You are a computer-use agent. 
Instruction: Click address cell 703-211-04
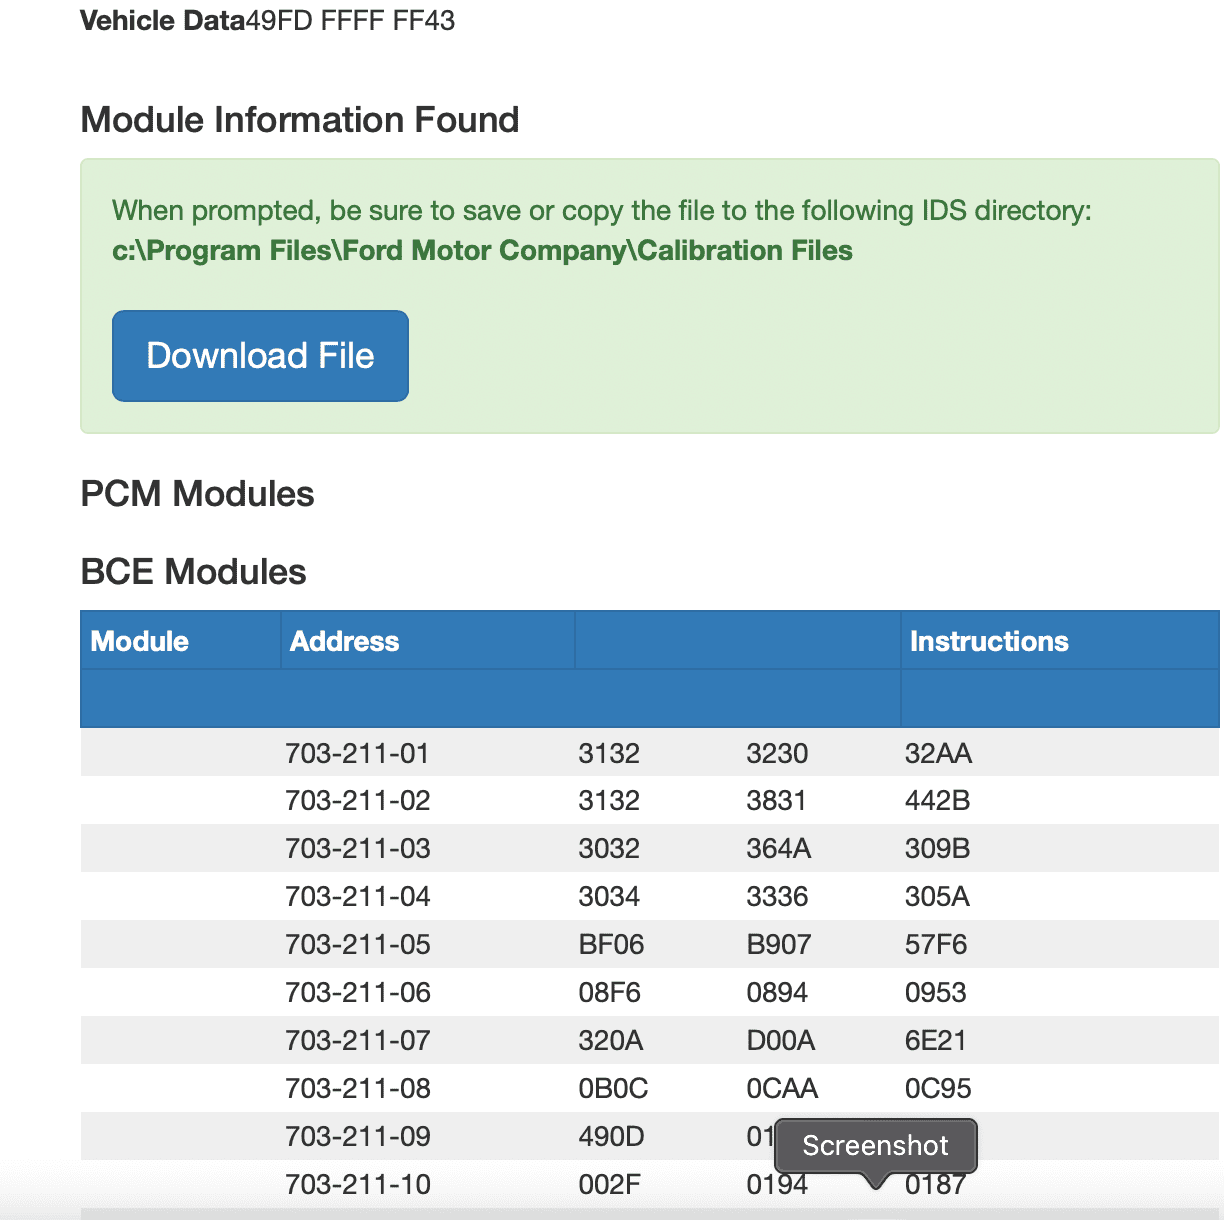[357, 896]
